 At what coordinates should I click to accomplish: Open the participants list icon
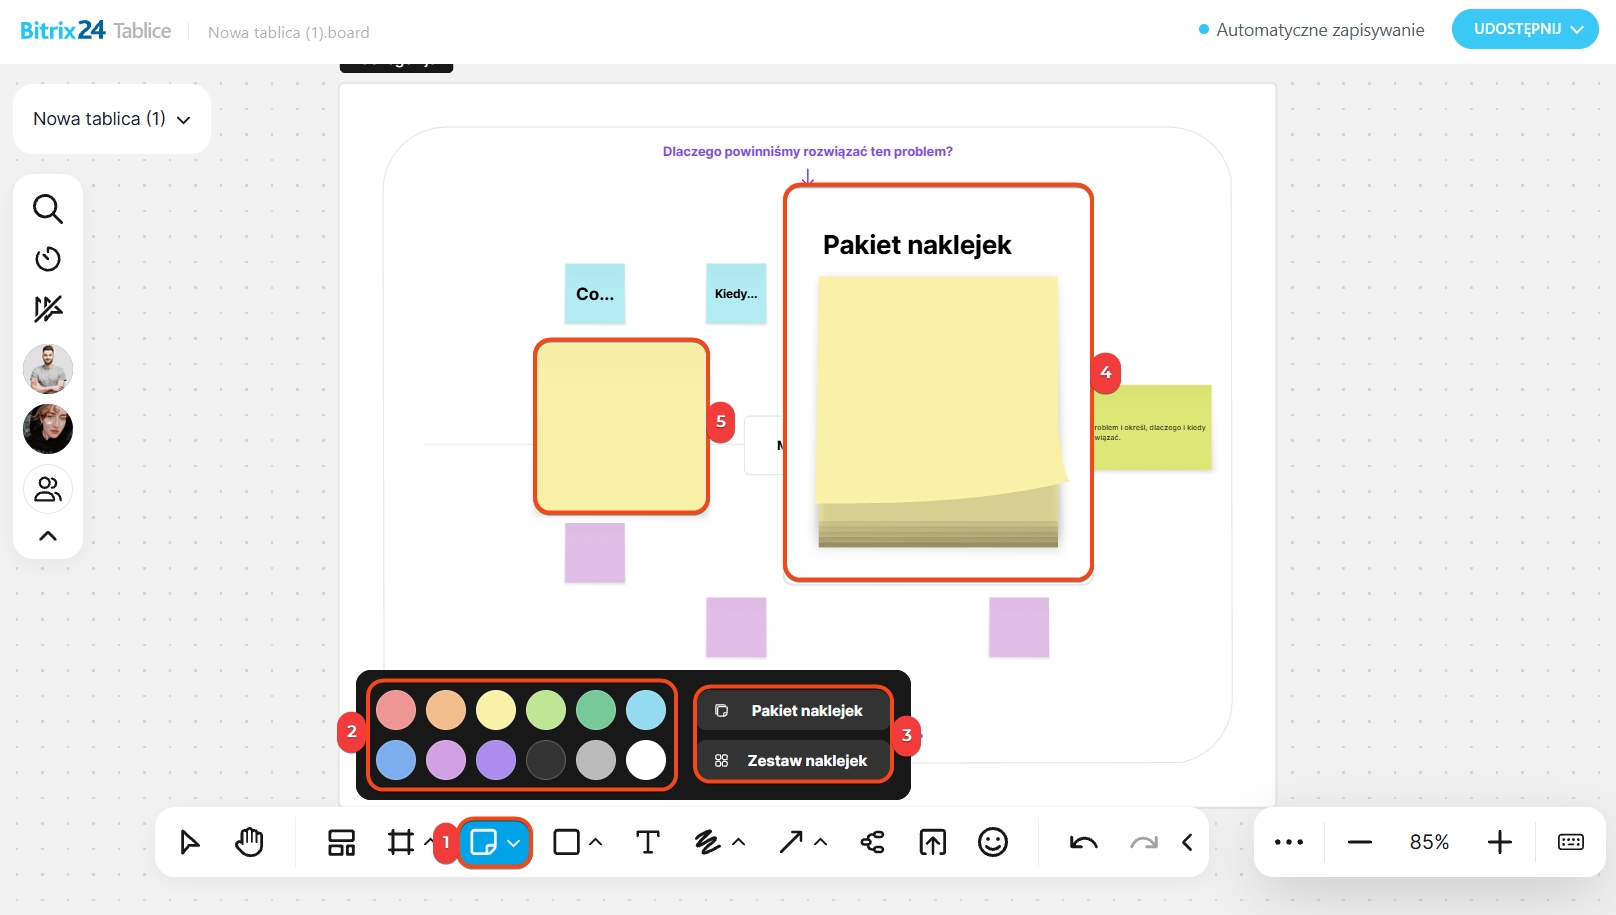(48, 489)
